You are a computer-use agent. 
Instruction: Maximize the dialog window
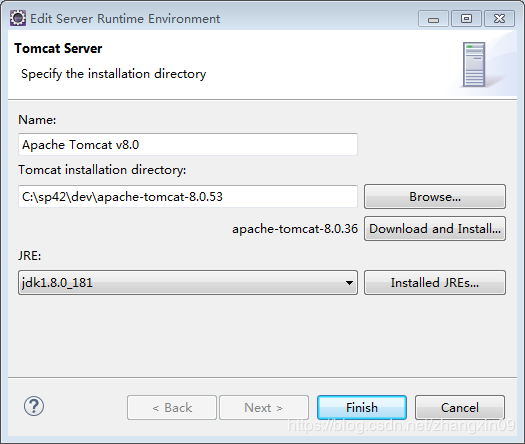466,18
